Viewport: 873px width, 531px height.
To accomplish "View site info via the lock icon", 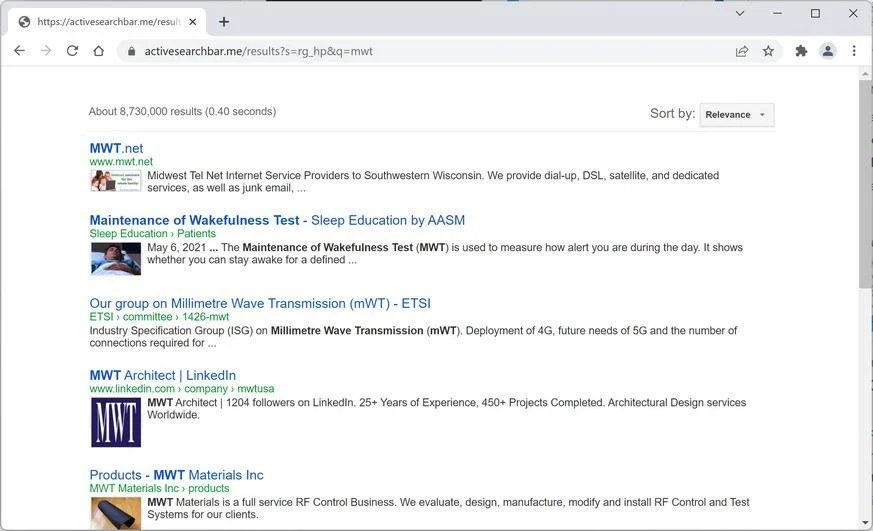I will pyautogui.click(x=131, y=51).
